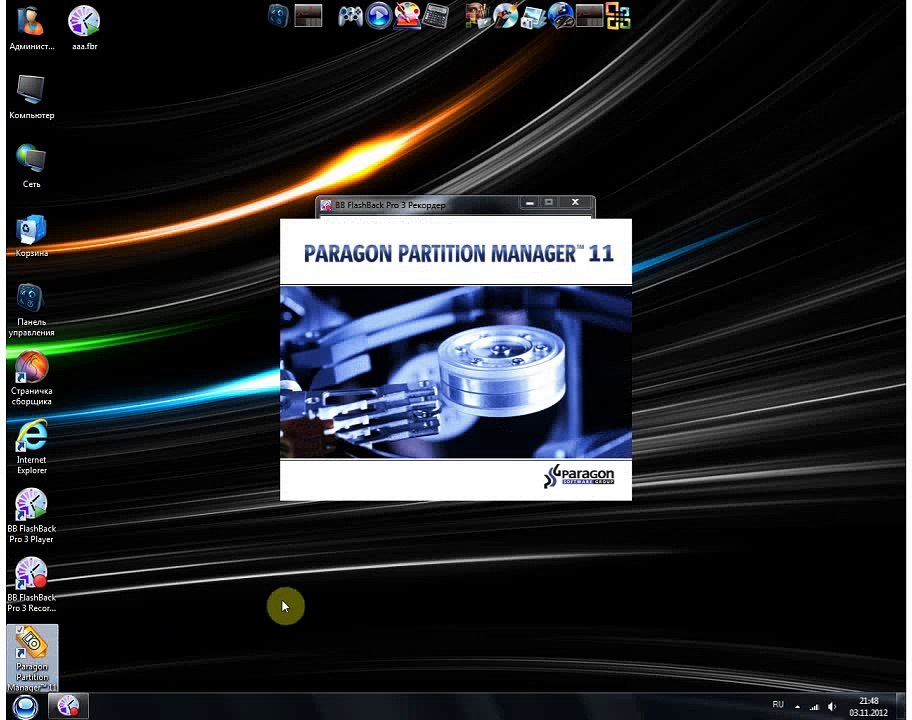
Task: Show hidden tray icons arrow
Action: click(x=797, y=707)
